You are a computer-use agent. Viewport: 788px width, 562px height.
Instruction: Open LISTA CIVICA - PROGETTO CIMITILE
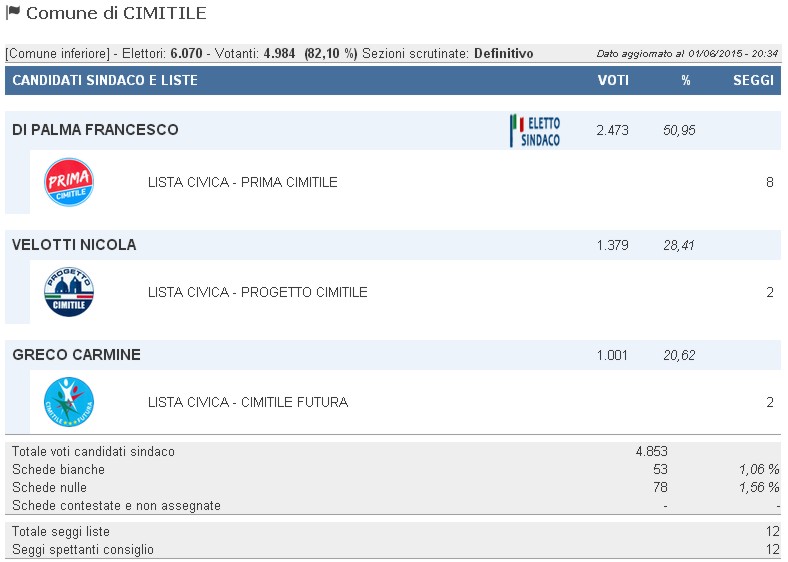click(258, 293)
